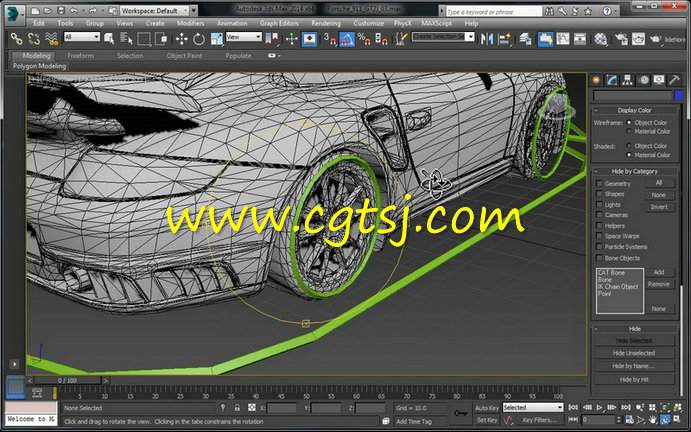
Task: Click the Invert category button
Action: 659,207
